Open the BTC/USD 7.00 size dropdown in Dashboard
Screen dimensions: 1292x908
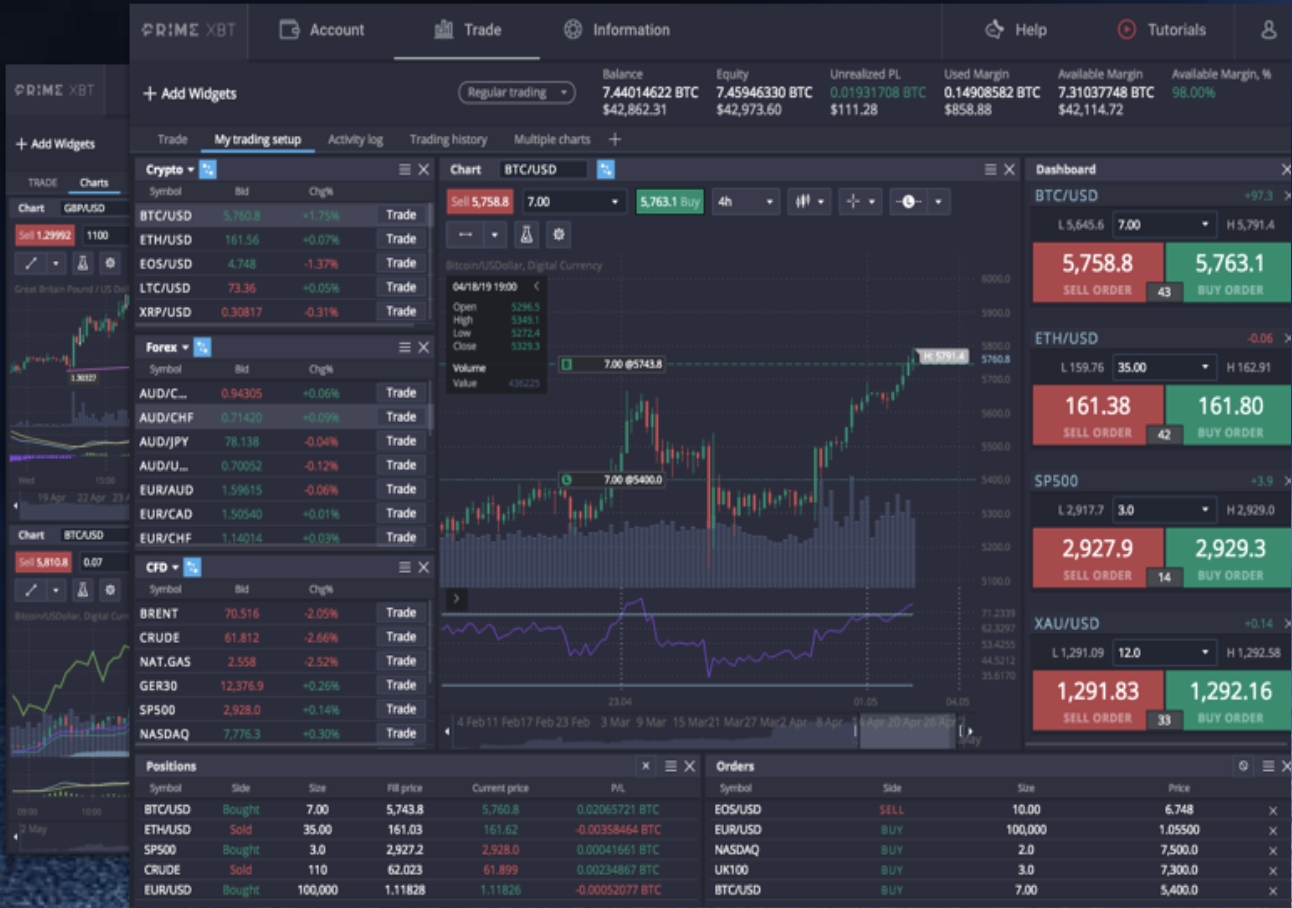tap(1164, 224)
